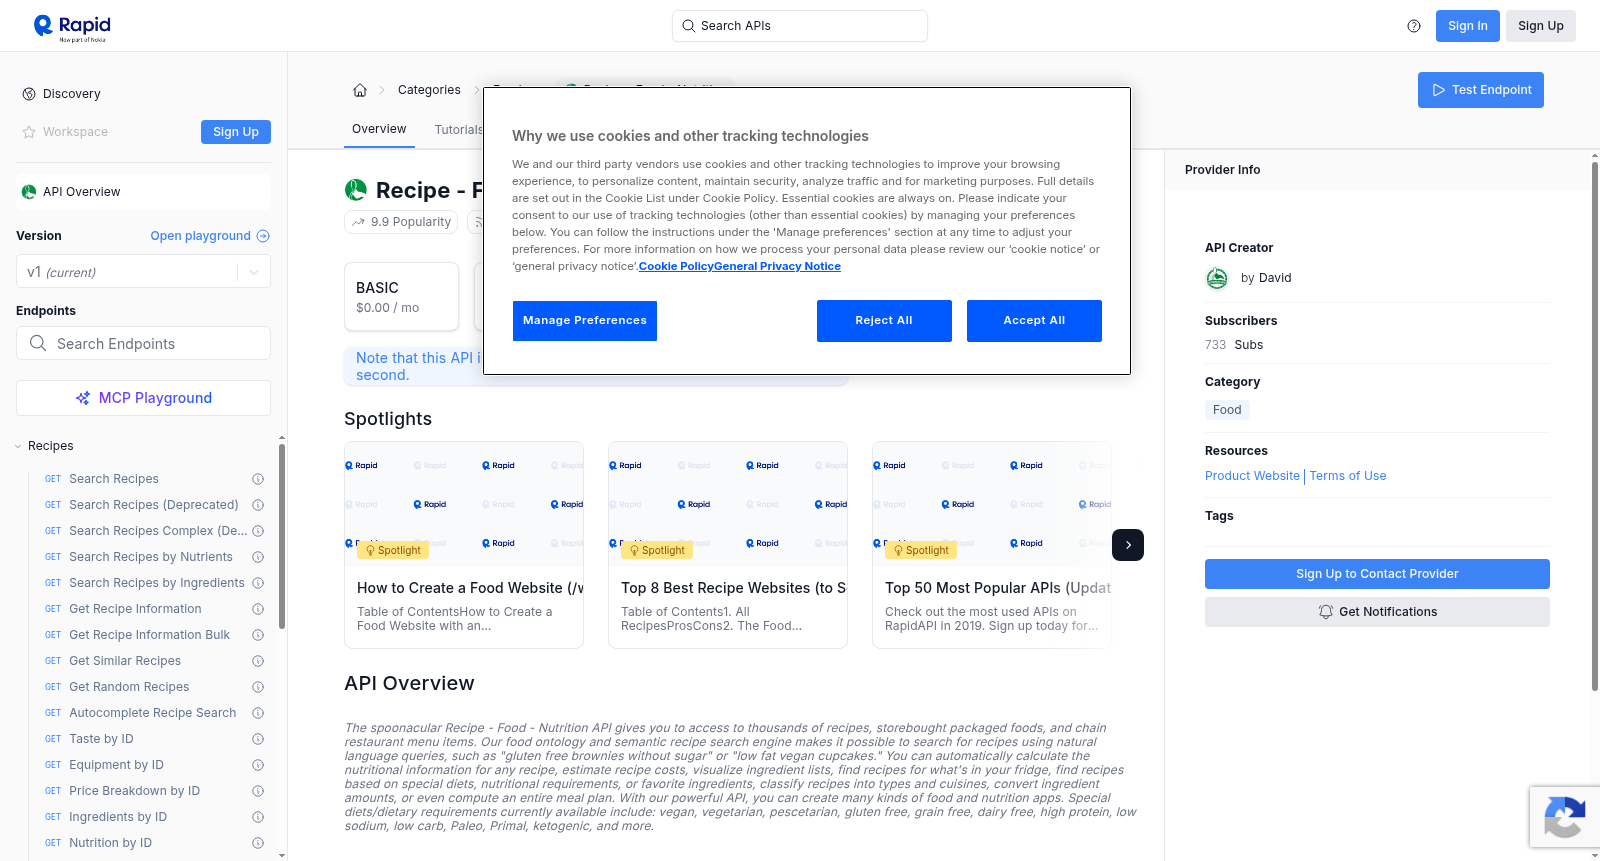1600x861 pixels.
Task: Show info for Search Recipes (Deprecated) endpoint
Action: [x=258, y=505]
